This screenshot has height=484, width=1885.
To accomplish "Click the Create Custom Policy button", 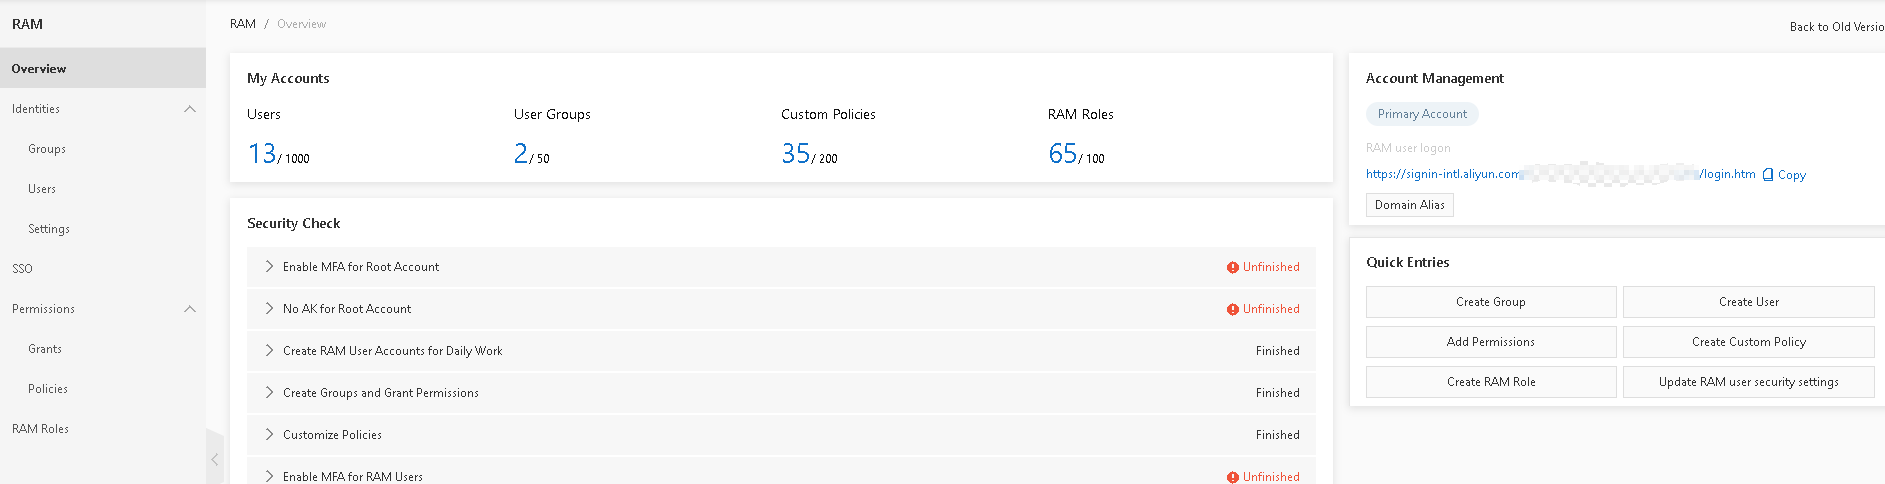I will click(1748, 342).
